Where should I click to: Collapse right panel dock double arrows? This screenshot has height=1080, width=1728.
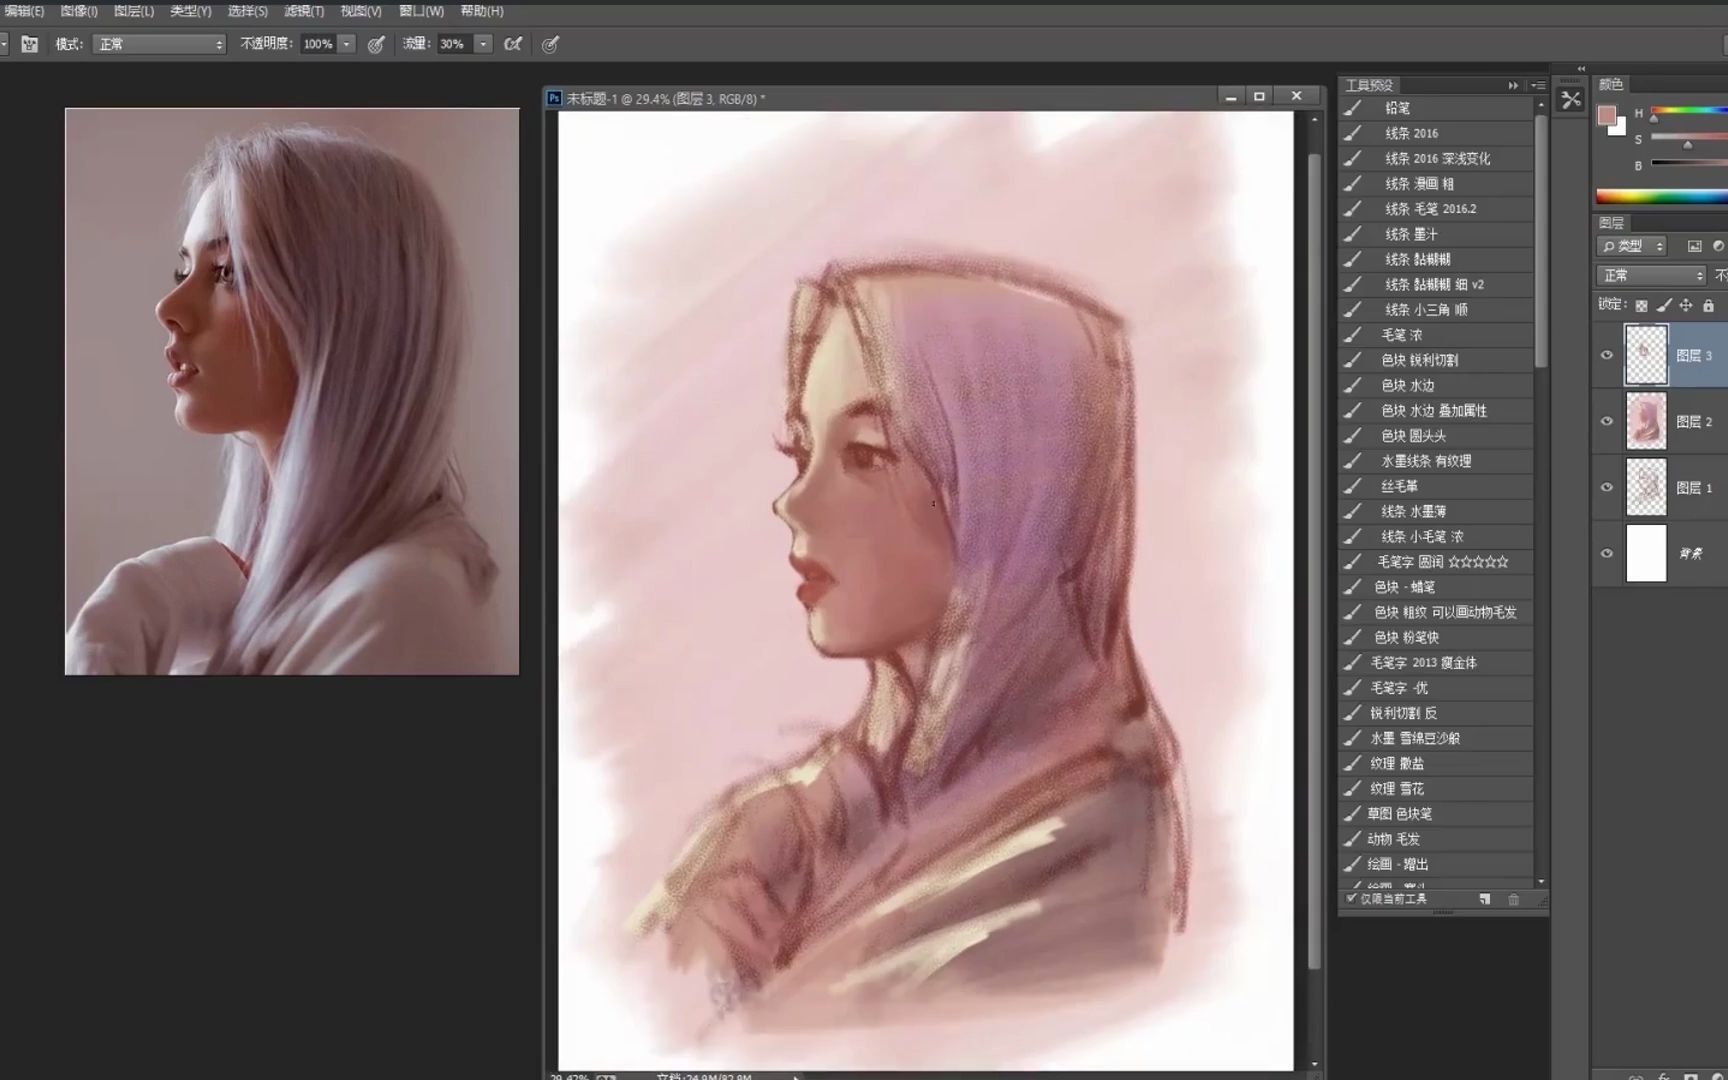(x=1581, y=69)
